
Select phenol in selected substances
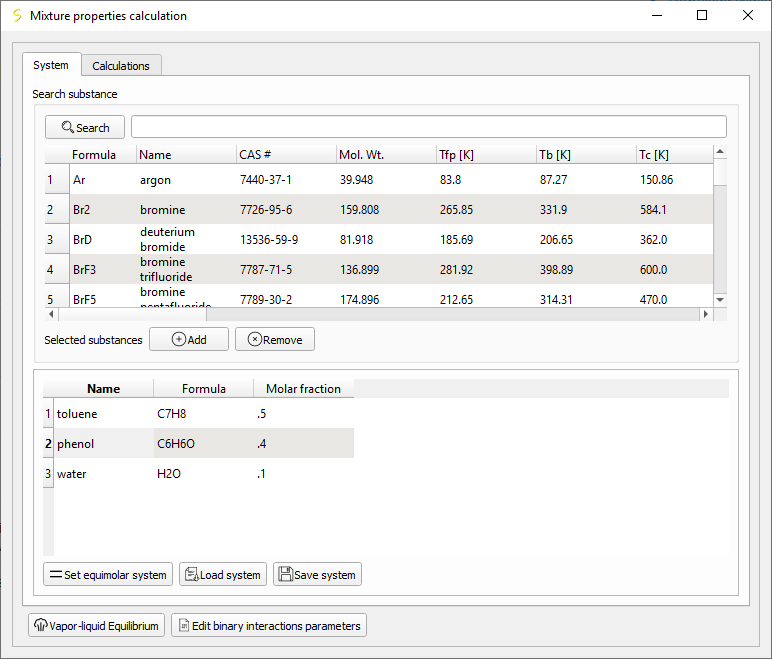[x=103, y=444]
